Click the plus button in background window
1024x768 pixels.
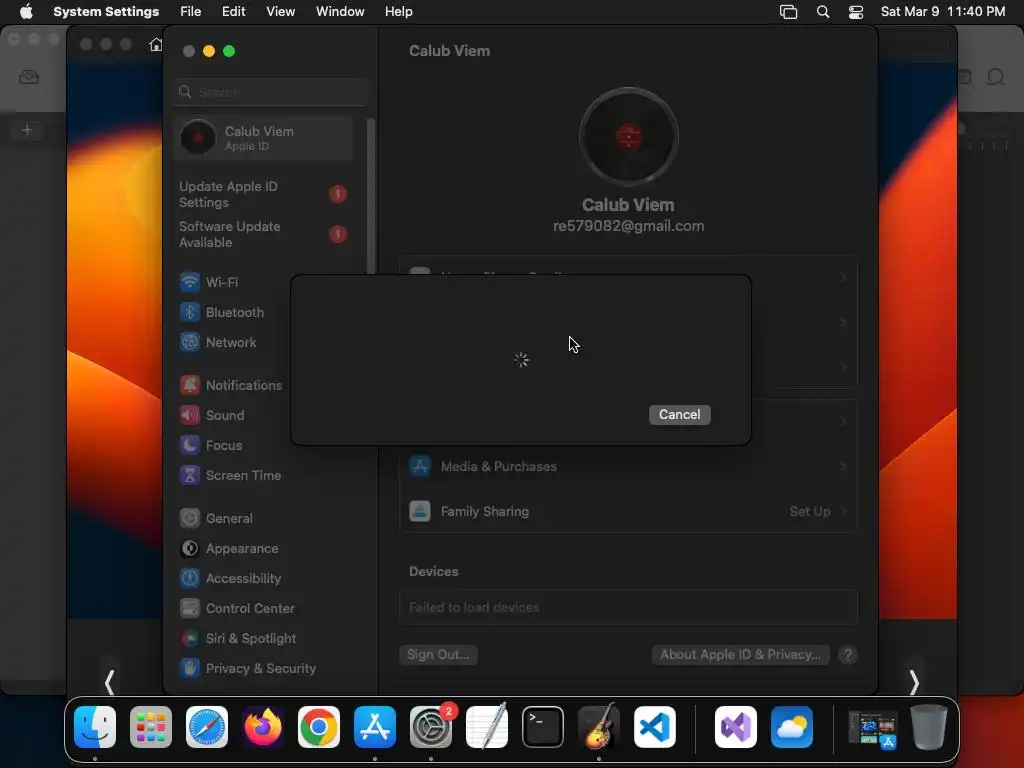click(x=27, y=130)
